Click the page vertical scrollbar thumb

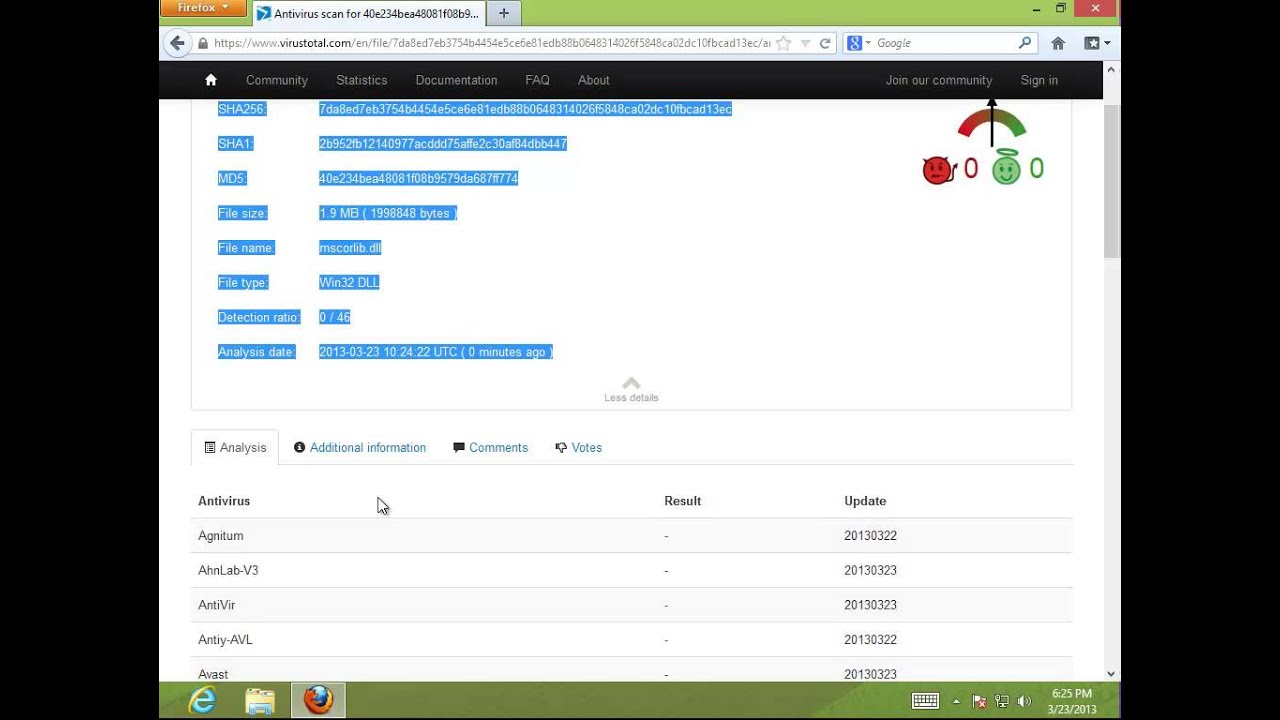pos(1111,180)
